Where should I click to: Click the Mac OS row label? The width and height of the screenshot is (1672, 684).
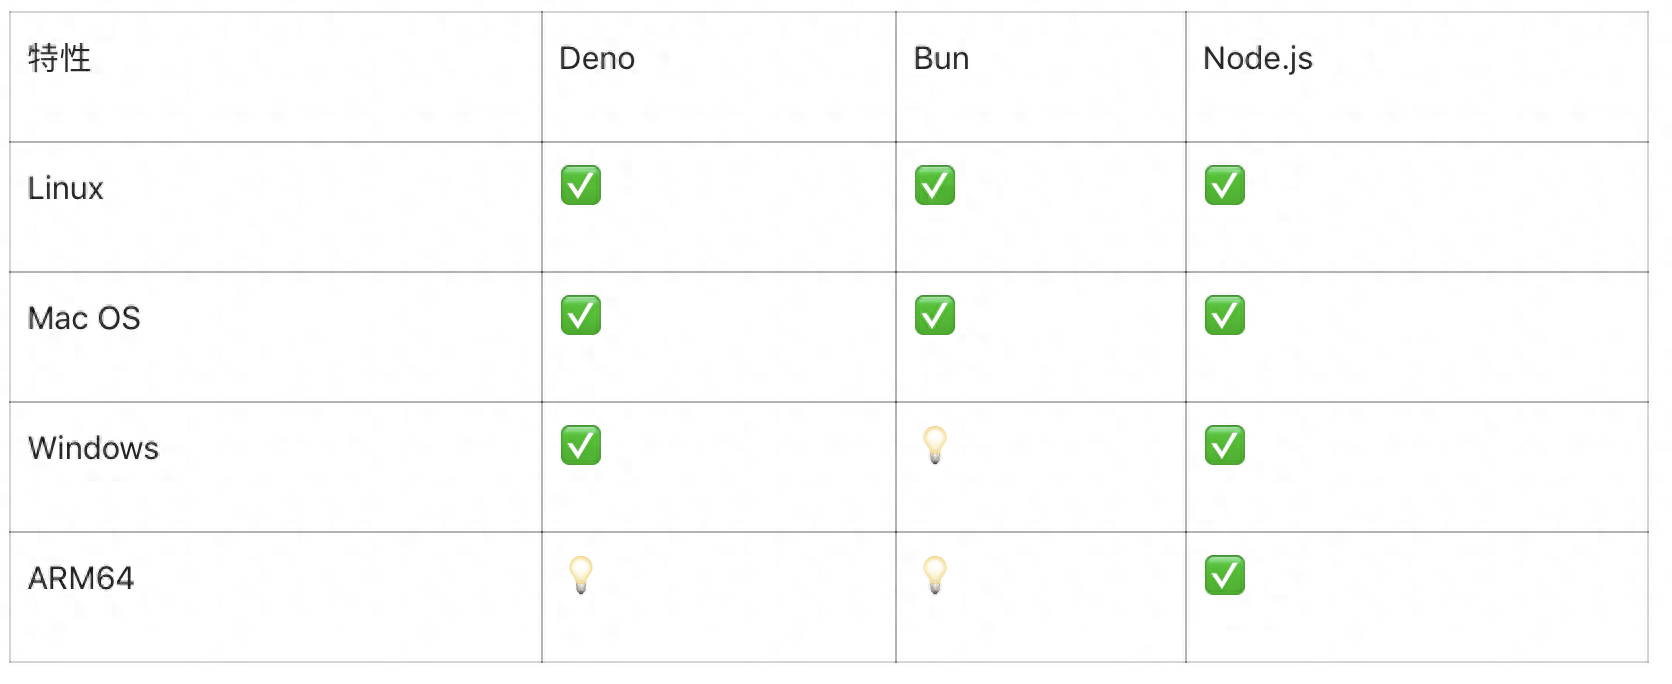84,318
